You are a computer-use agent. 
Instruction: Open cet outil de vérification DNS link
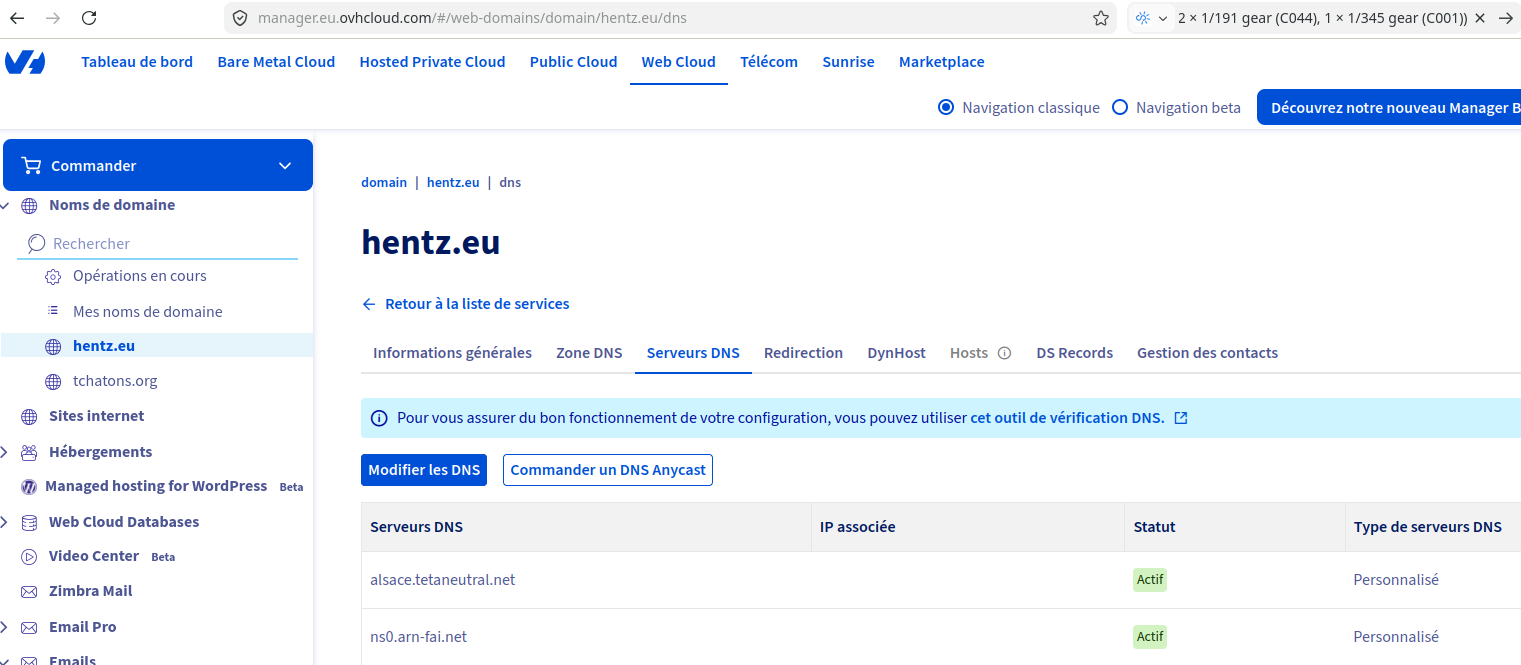click(x=1067, y=418)
